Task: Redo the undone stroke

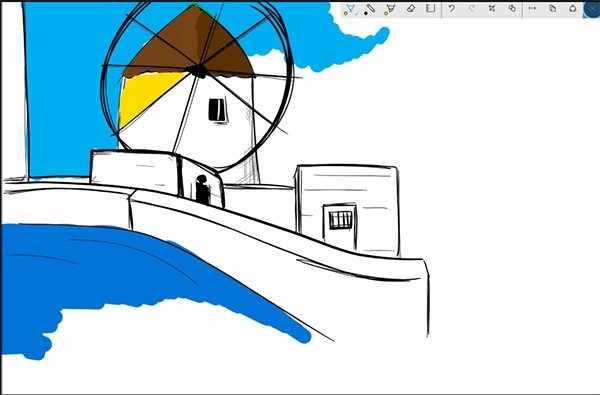Action: [472, 8]
